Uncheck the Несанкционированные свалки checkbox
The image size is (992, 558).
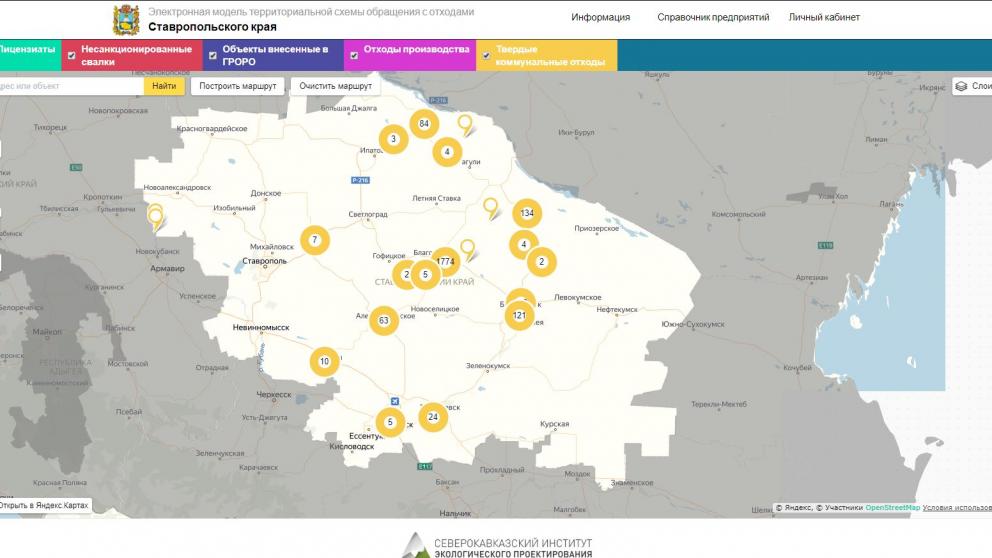coord(71,56)
